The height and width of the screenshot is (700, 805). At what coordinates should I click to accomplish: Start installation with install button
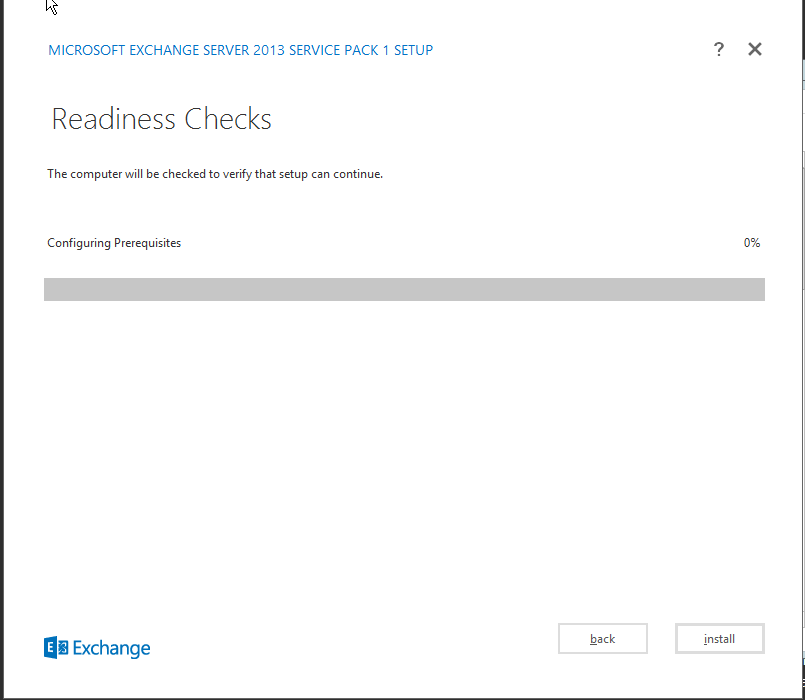coord(720,638)
